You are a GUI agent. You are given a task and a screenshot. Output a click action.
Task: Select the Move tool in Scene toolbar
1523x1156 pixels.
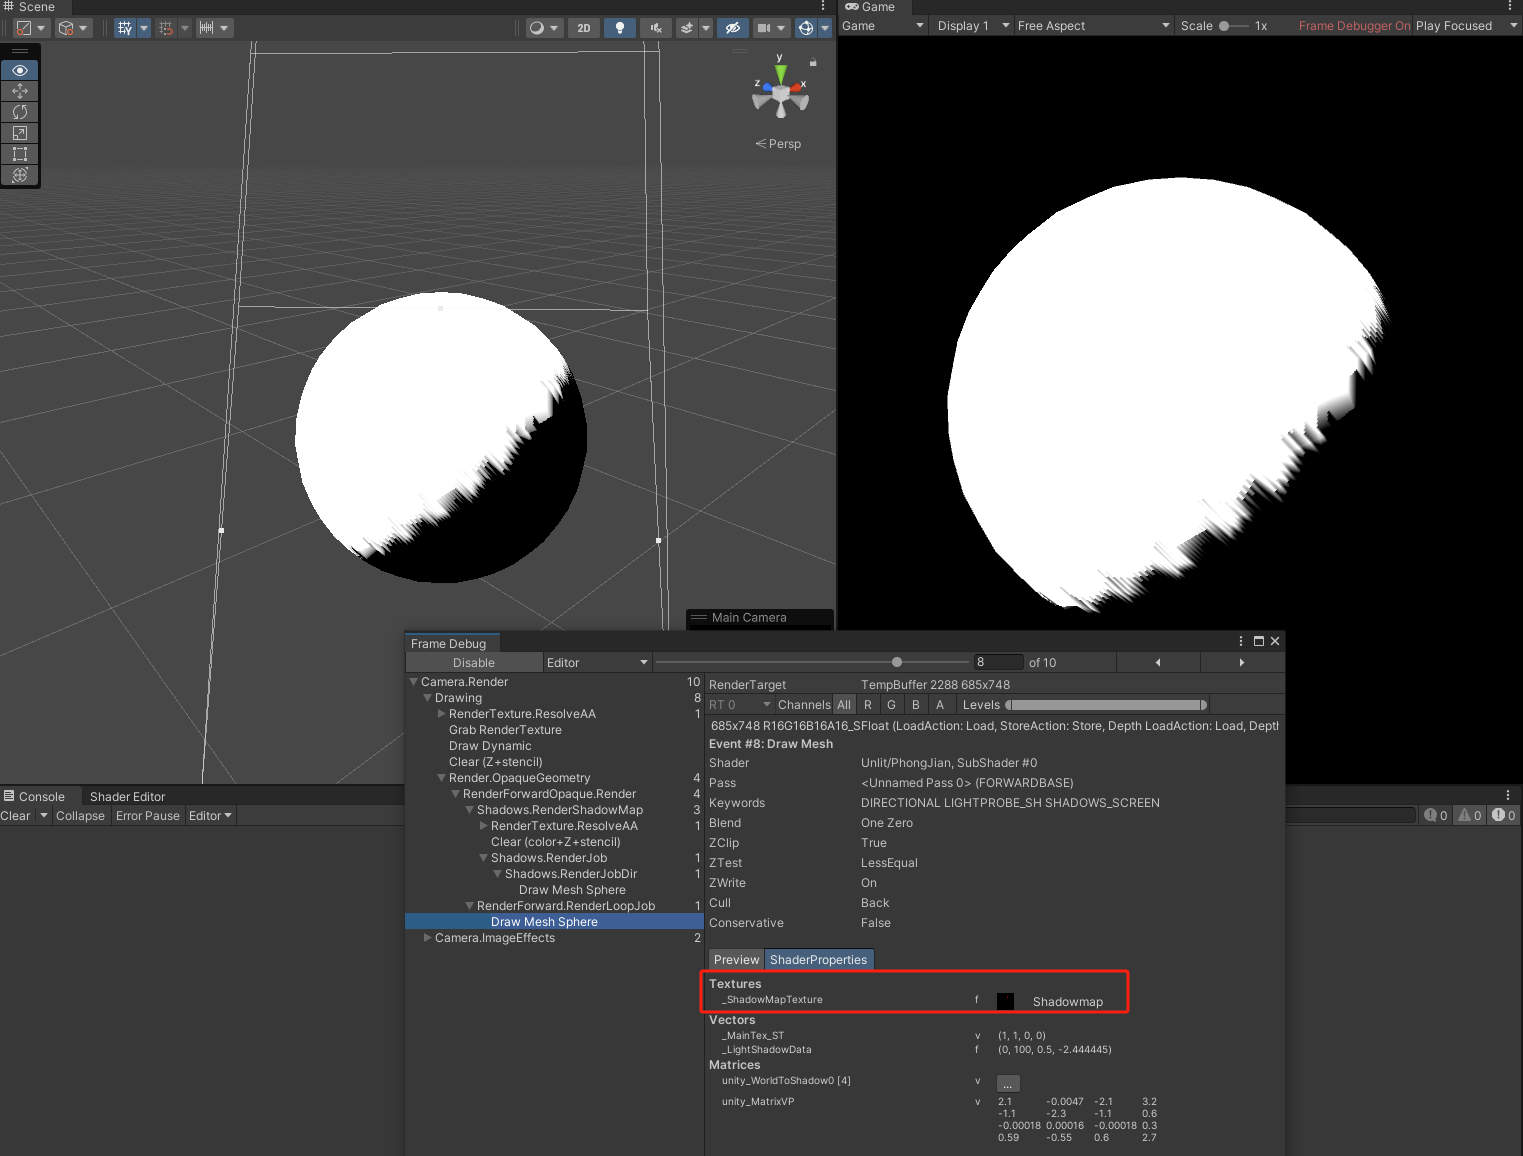coord(20,91)
